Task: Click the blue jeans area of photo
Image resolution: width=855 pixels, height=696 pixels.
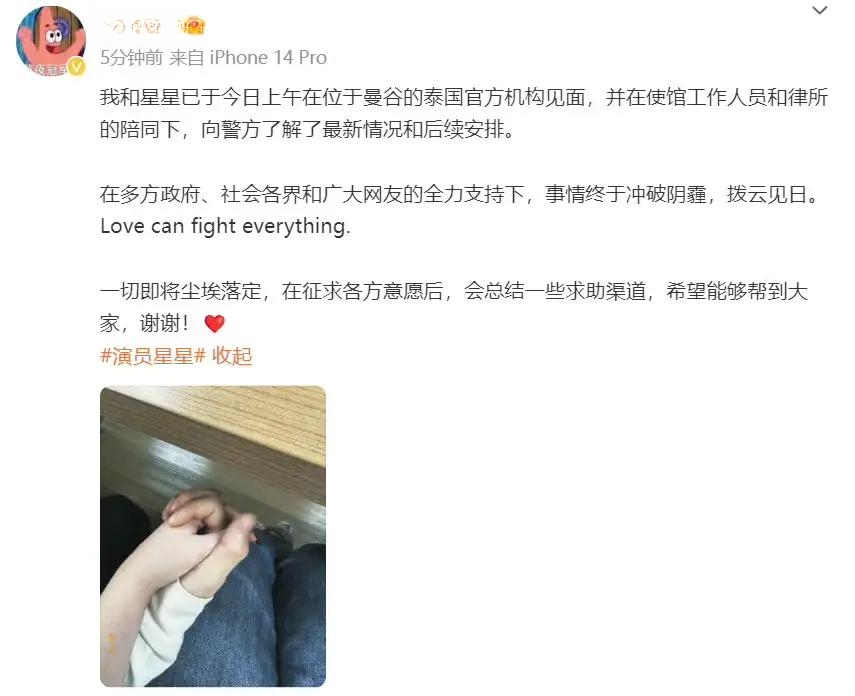Action: click(256, 616)
